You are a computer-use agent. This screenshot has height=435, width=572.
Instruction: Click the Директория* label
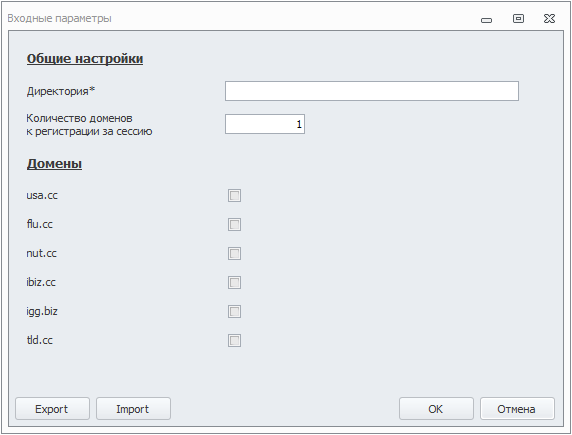[61, 91]
